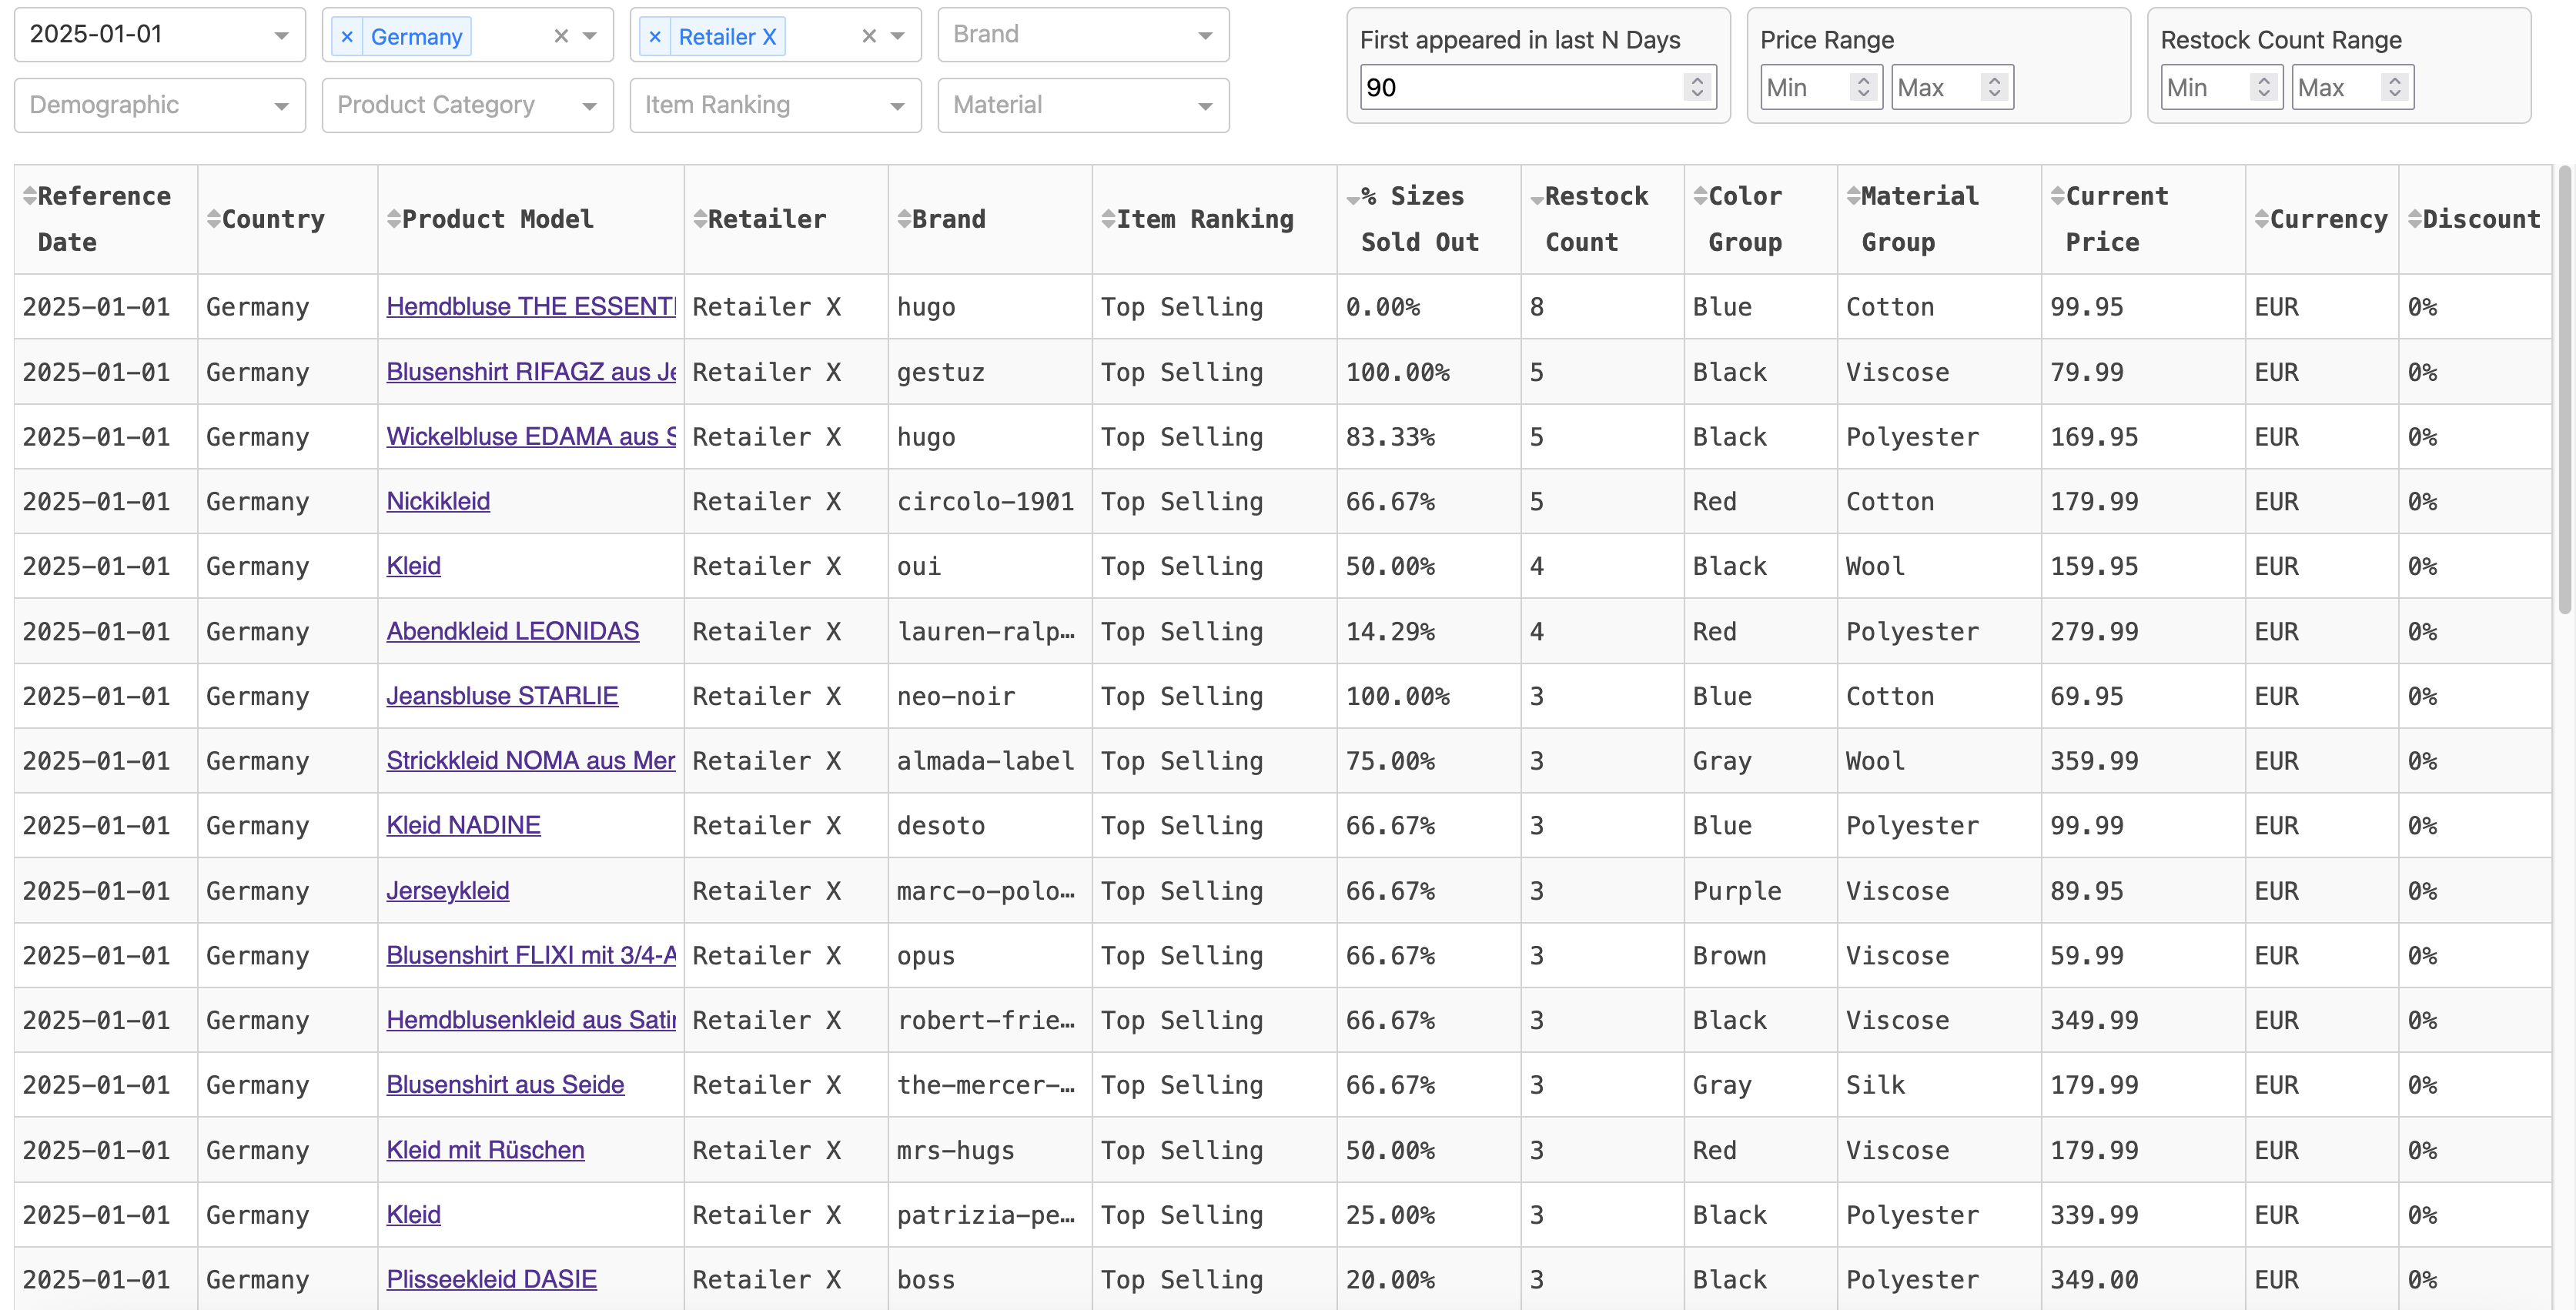Open the Blusenshirt aus Seide link
Screen dimensions: 2576x1310
[505, 1084]
